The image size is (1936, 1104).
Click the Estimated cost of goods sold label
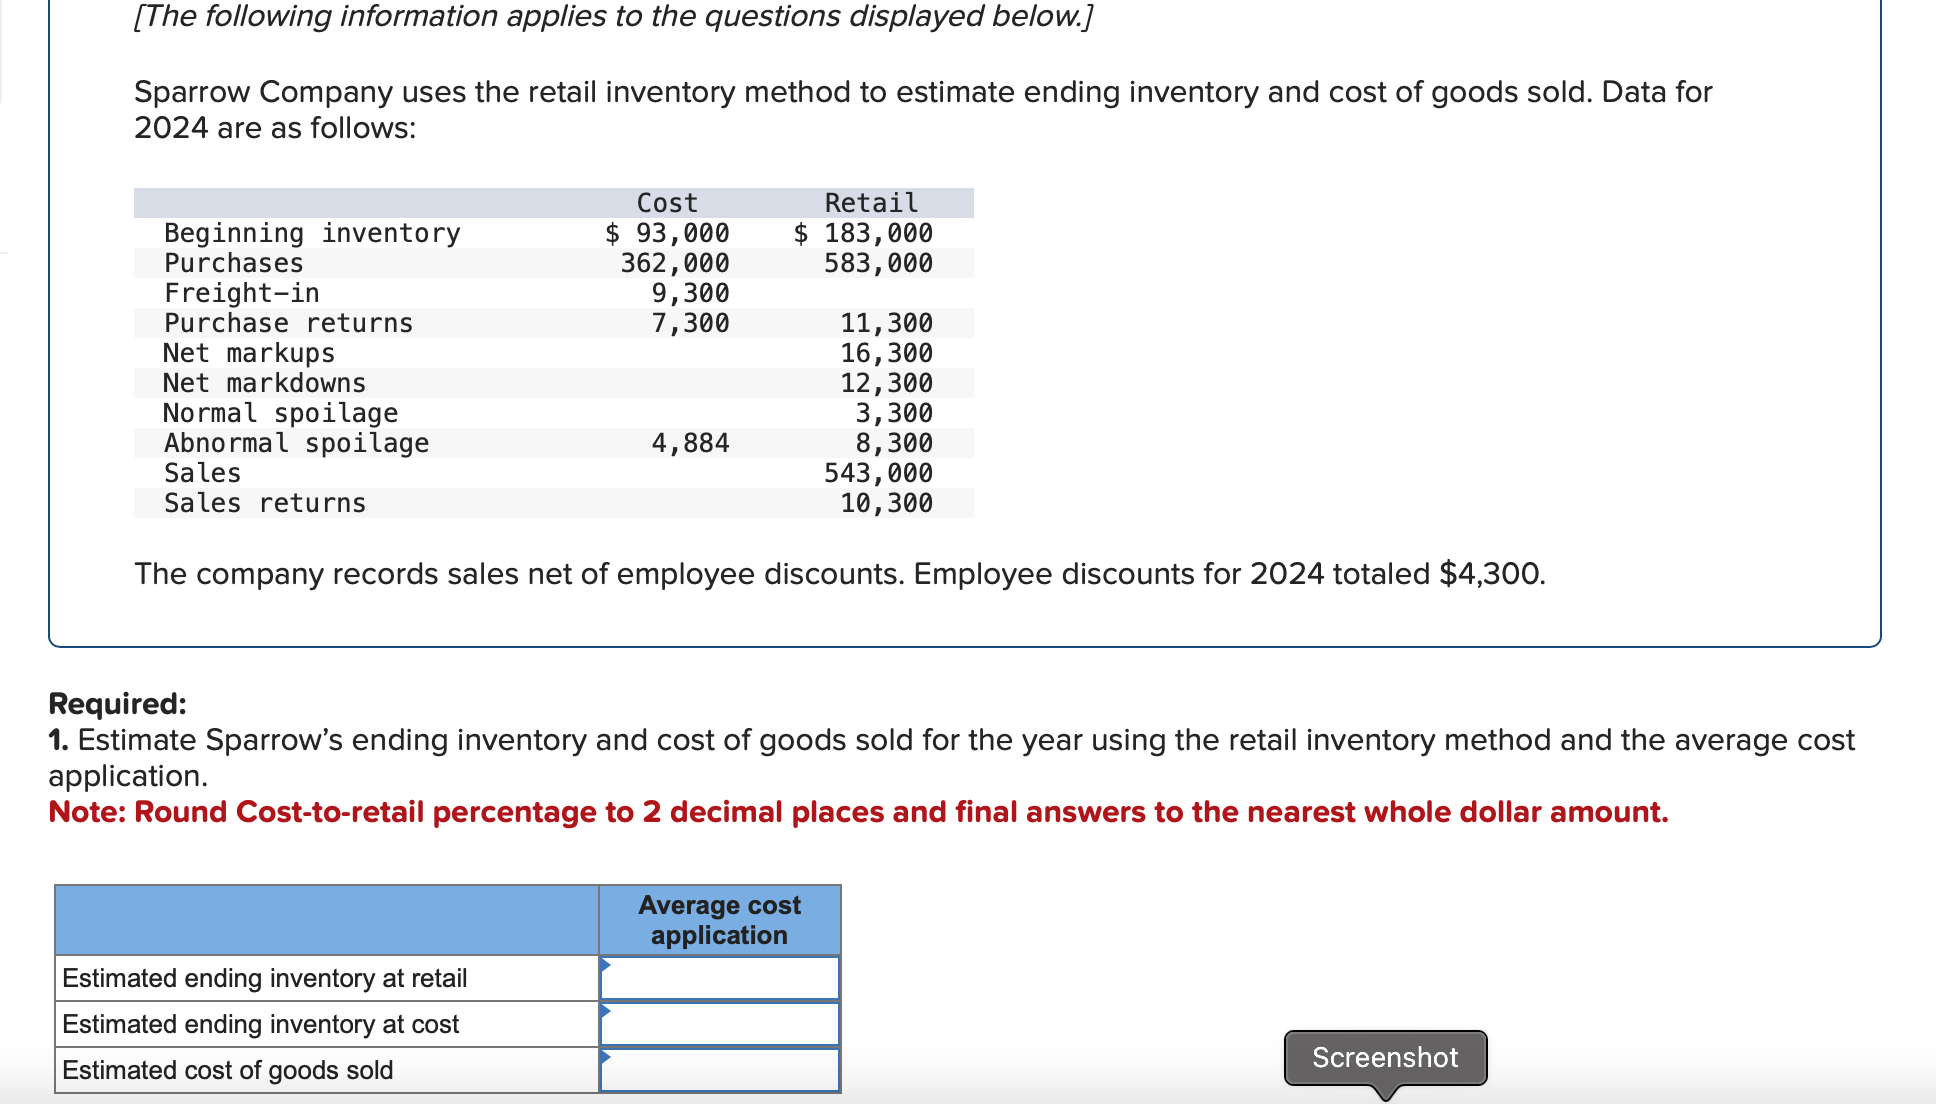click(x=228, y=1070)
